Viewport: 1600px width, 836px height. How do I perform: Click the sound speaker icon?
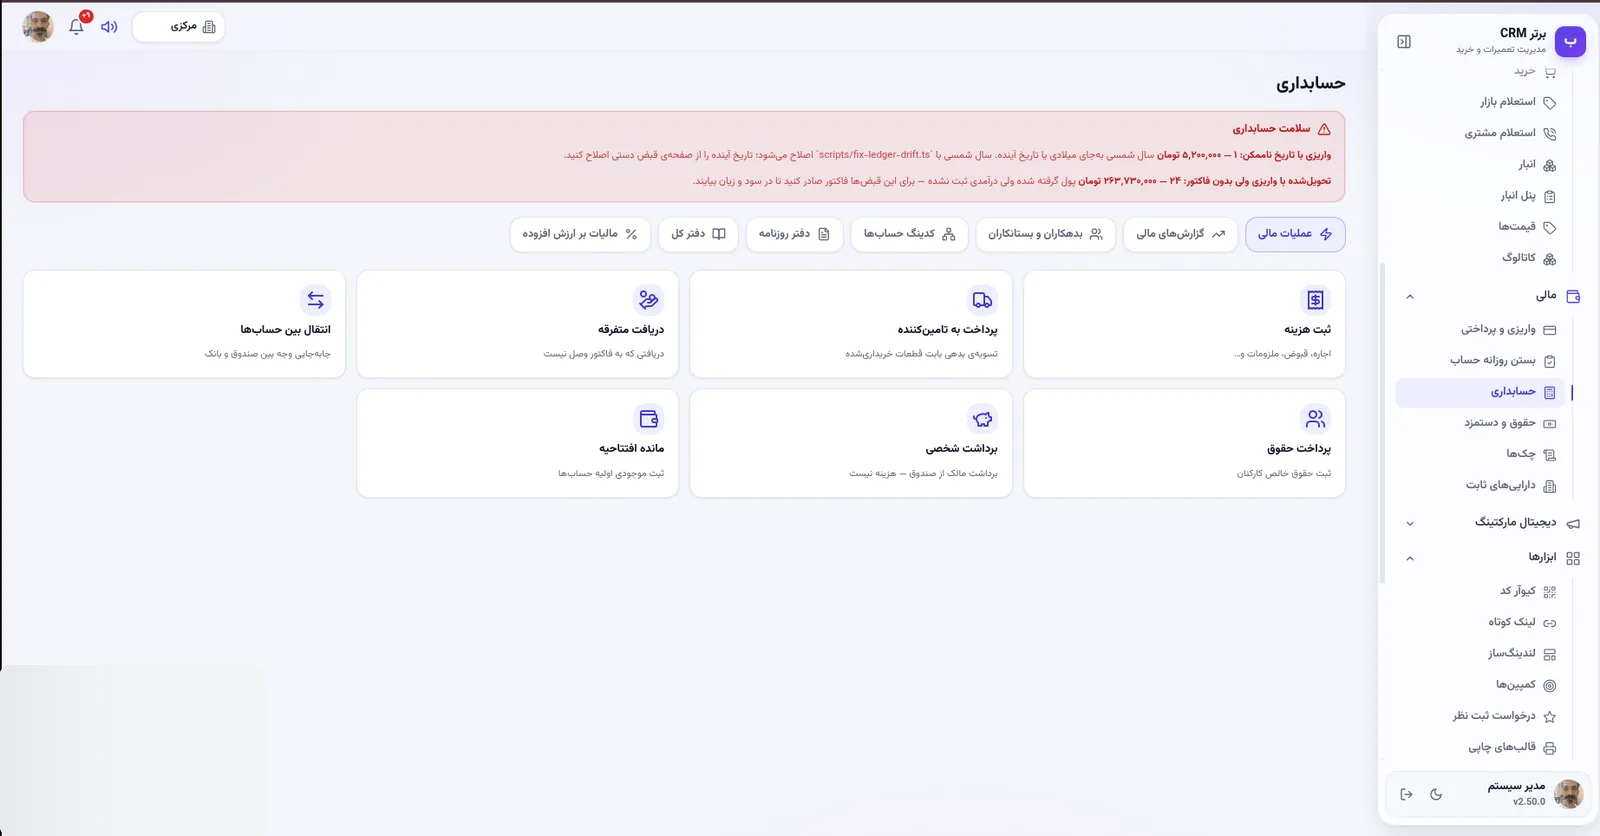click(109, 27)
